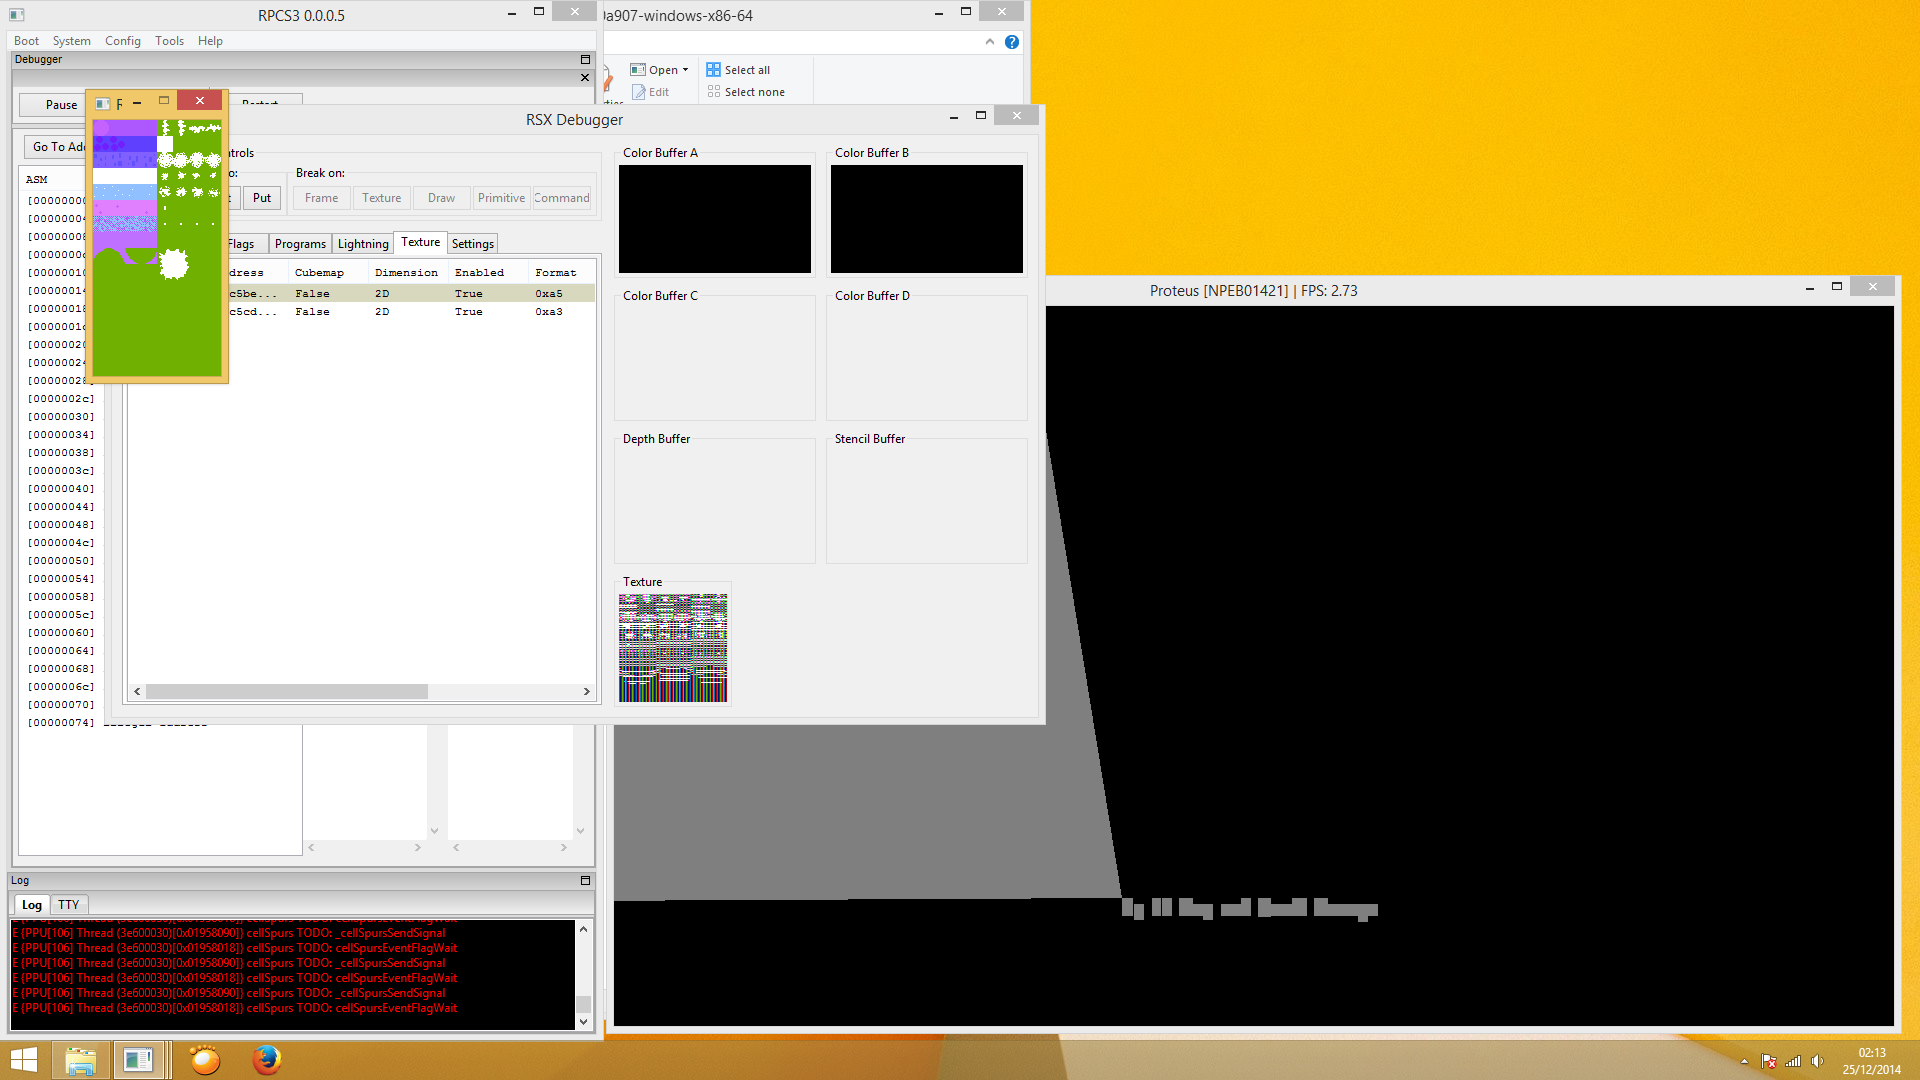1920x1080 pixels.
Task: Click the Log panel vertical scrollbar thumb
Action: coord(583,1003)
